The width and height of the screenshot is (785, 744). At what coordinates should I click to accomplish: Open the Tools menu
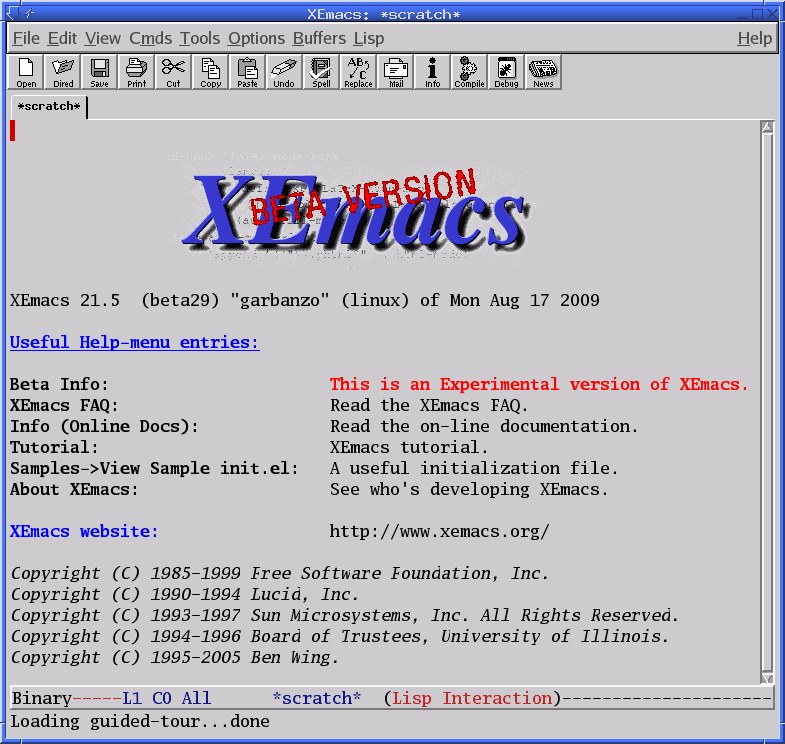200,39
